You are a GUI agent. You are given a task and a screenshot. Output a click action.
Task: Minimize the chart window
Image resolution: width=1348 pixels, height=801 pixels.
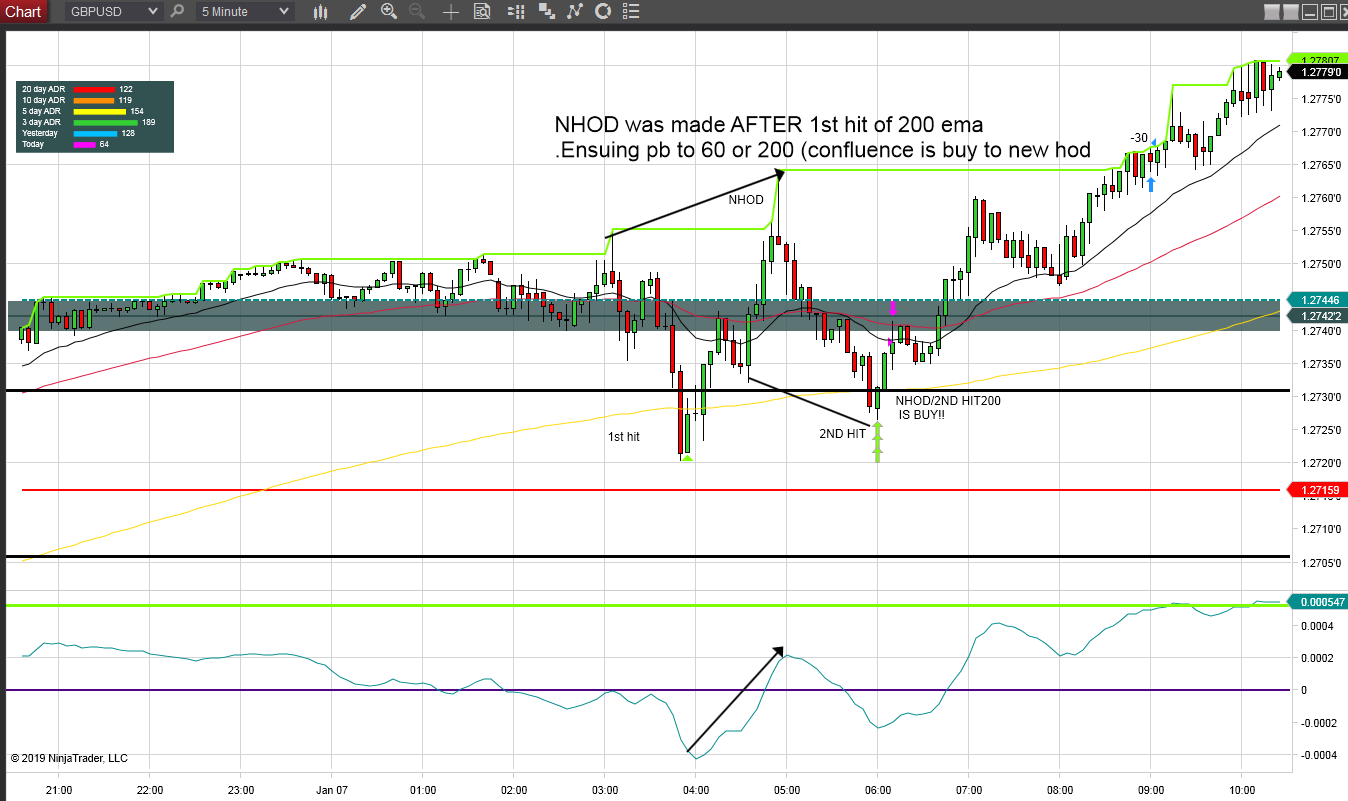1309,12
